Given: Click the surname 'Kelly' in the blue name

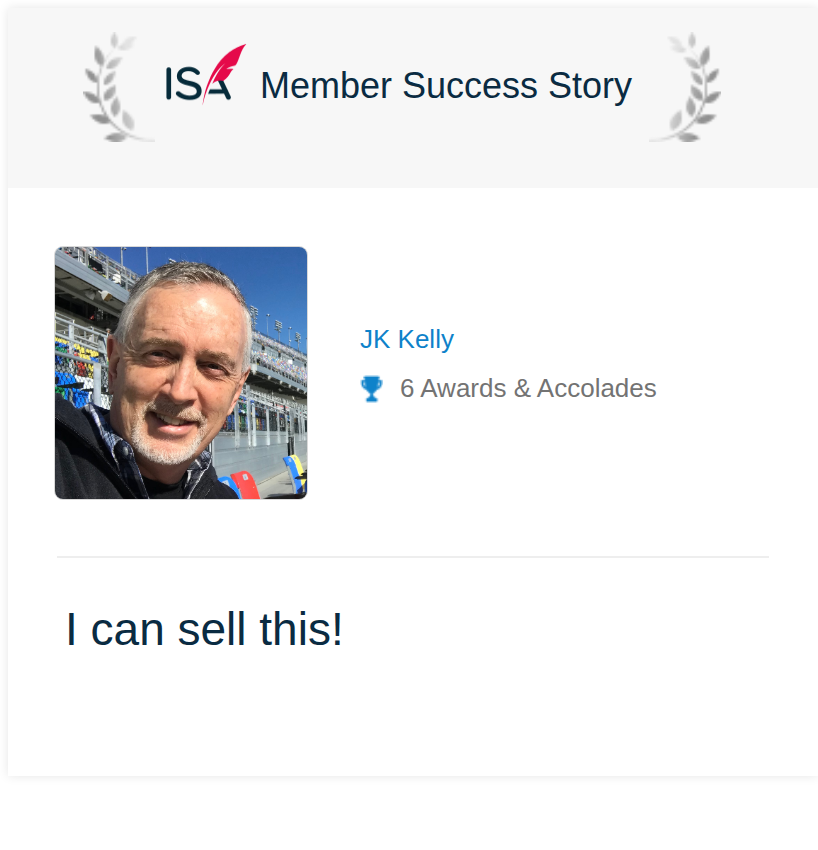Looking at the screenshot, I should [426, 339].
